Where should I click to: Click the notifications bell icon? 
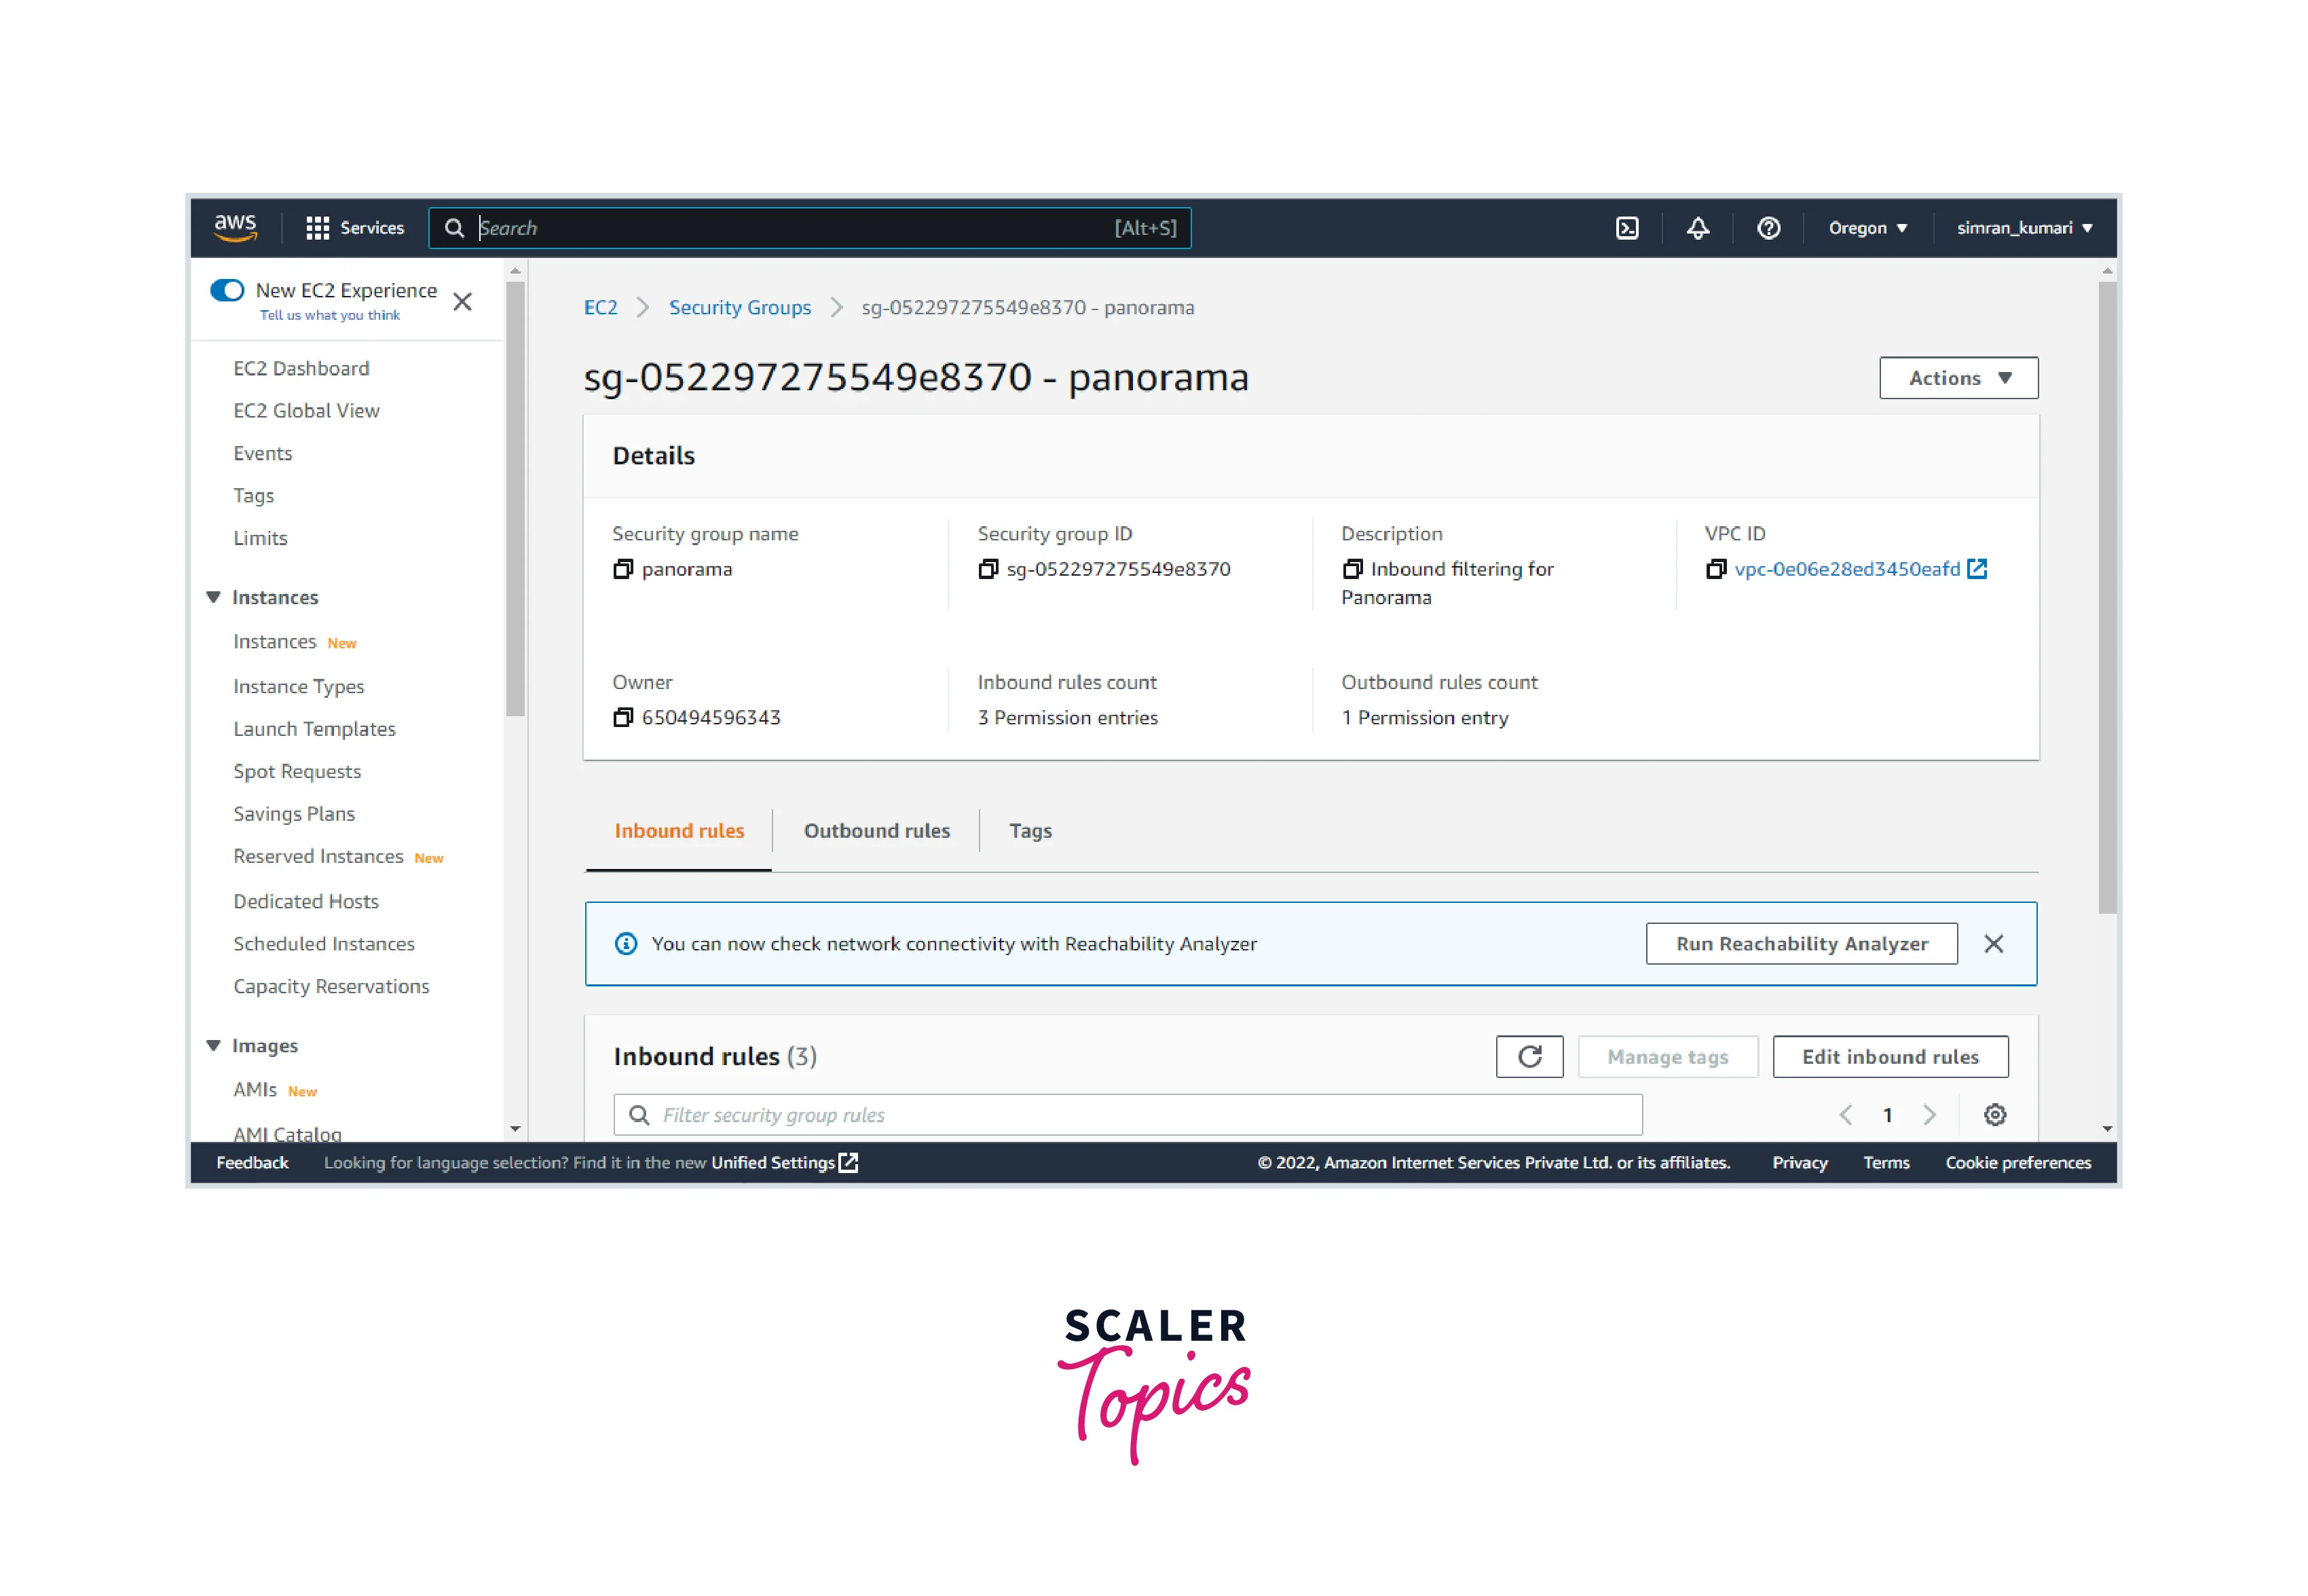[x=1697, y=228]
